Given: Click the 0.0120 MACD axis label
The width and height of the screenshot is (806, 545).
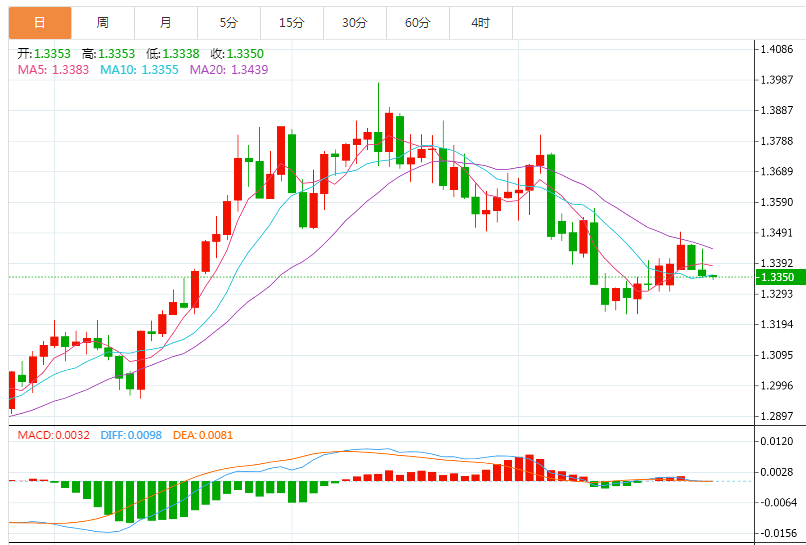Looking at the screenshot, I should (777, 441).
